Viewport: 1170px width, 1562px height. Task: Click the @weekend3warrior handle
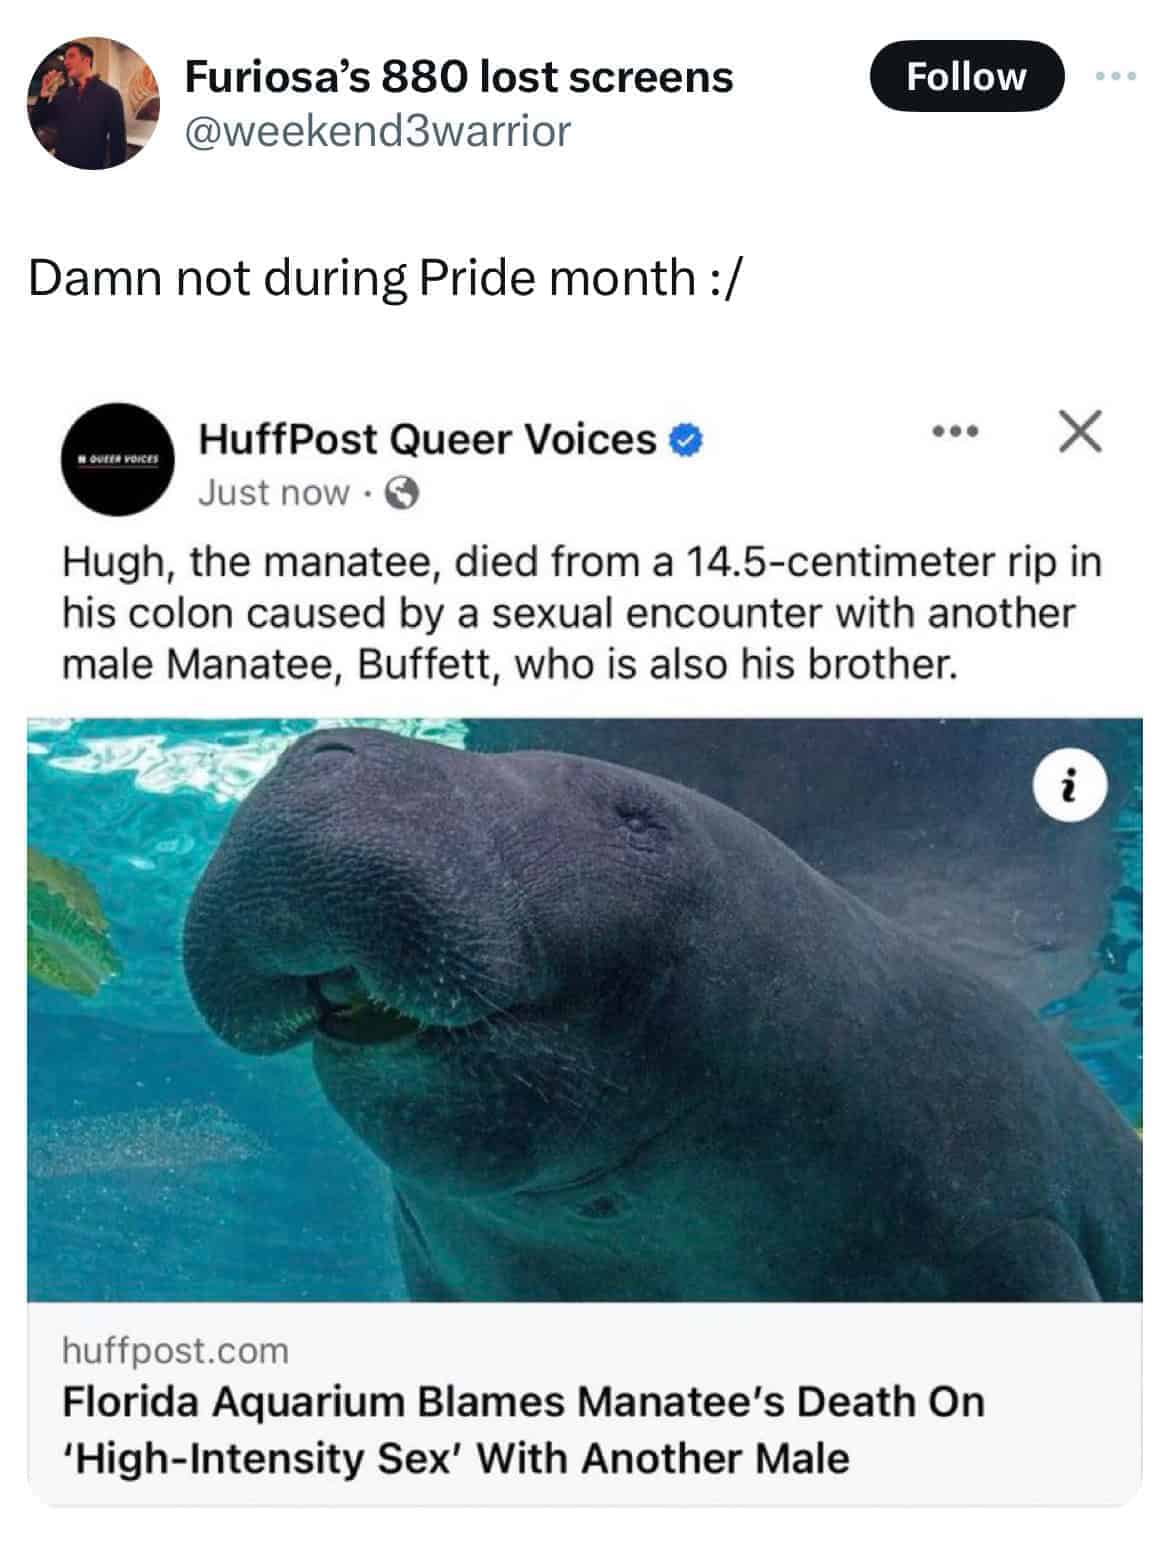point(378,130)
